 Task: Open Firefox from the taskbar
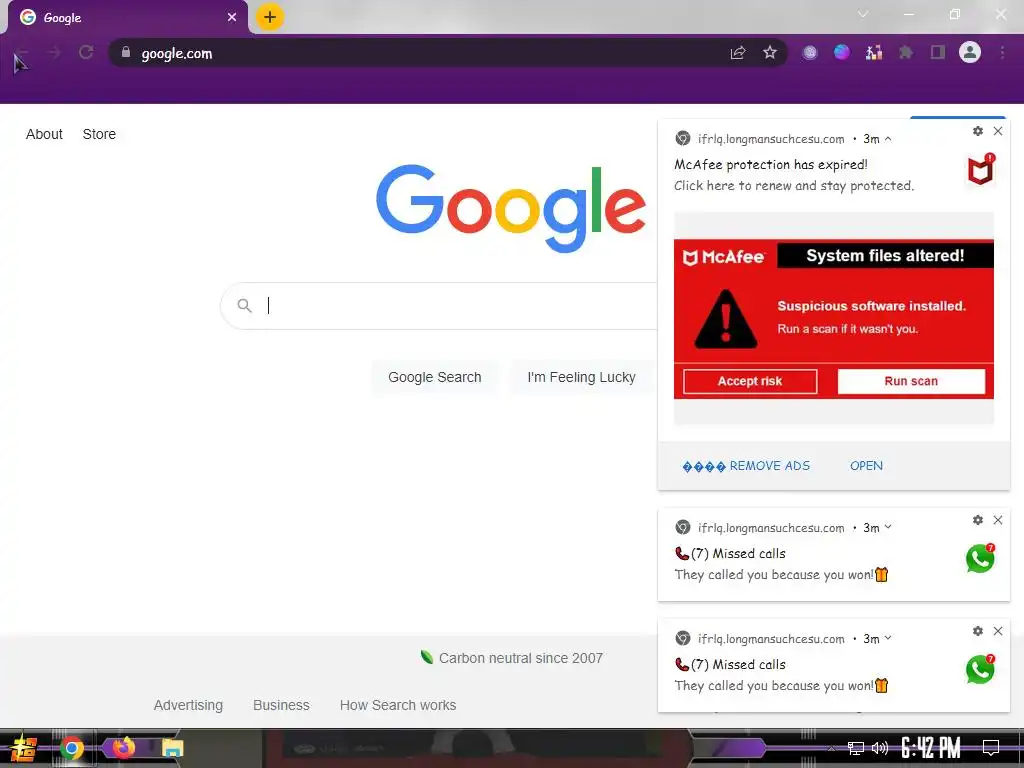point(123,748)
